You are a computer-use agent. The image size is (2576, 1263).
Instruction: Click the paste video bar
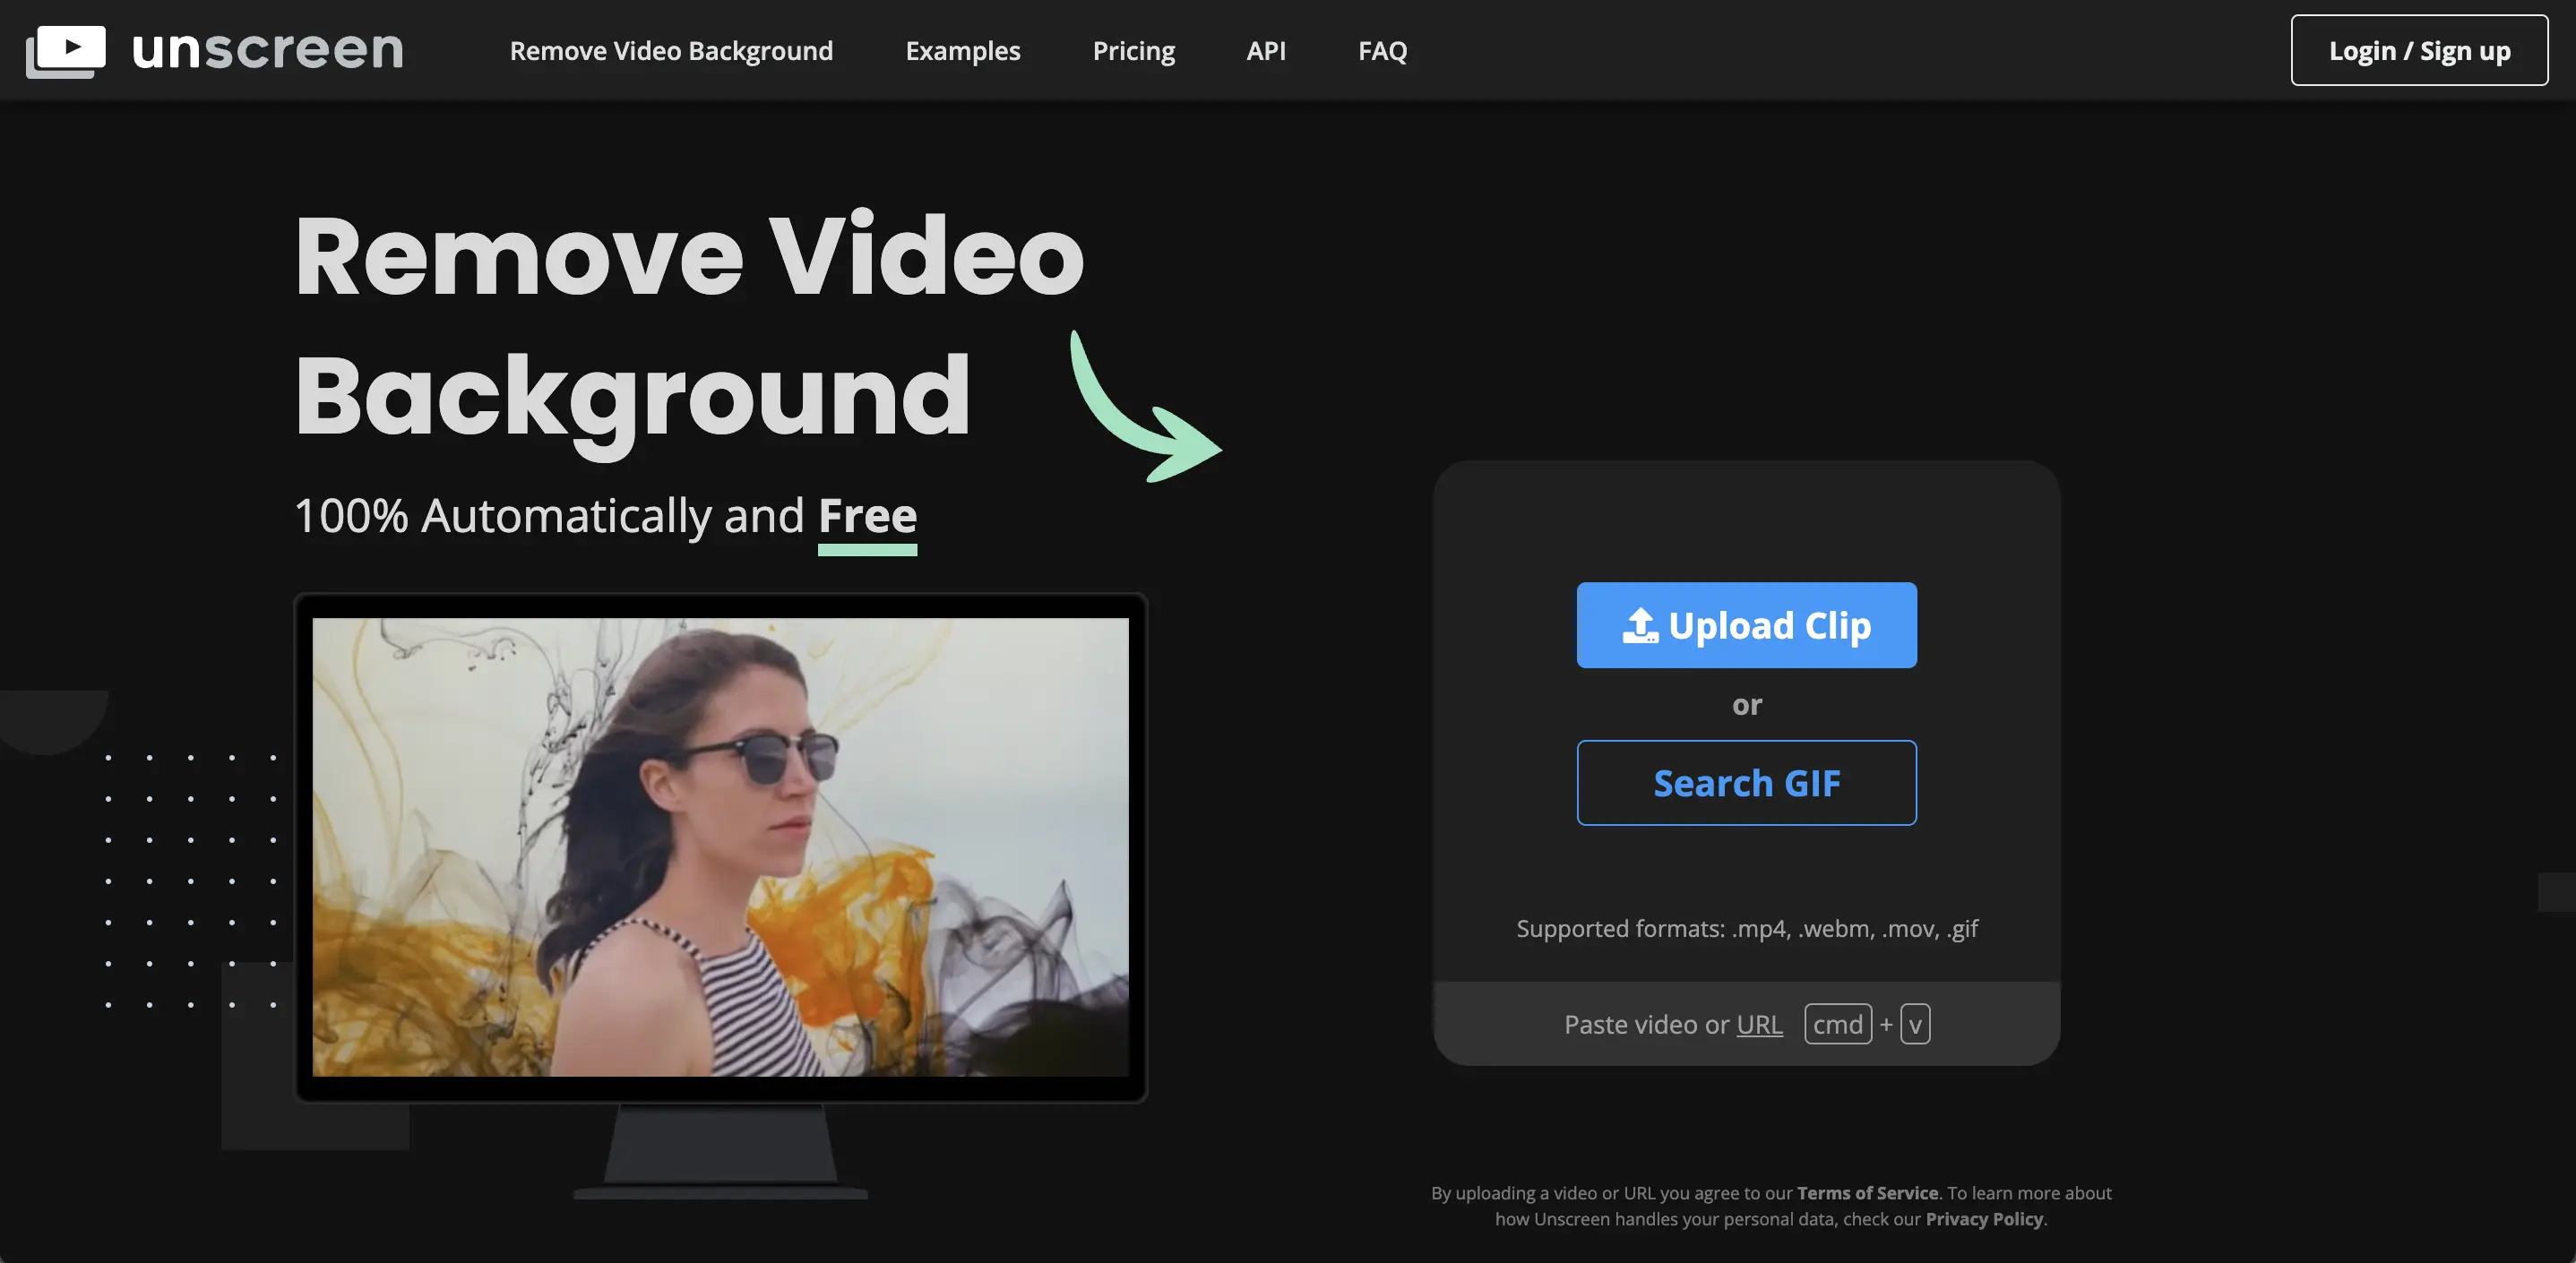[1745, 1022]
